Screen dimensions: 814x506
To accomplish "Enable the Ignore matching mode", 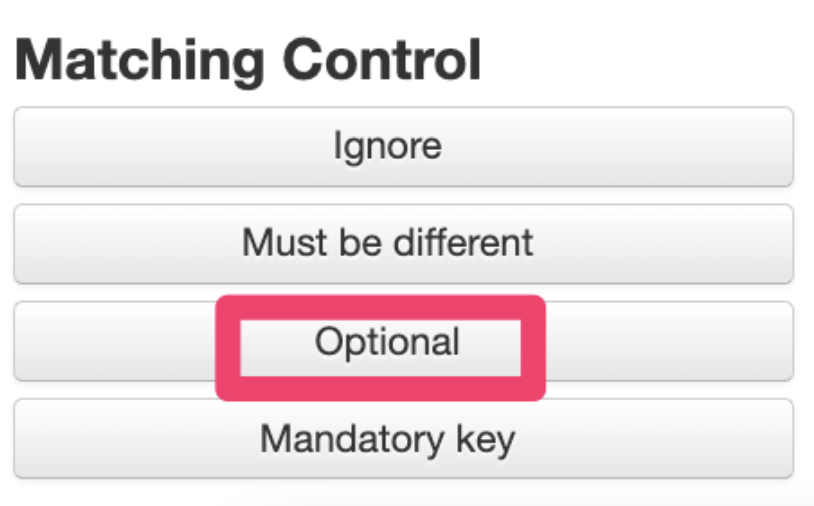I will (403, 146).
